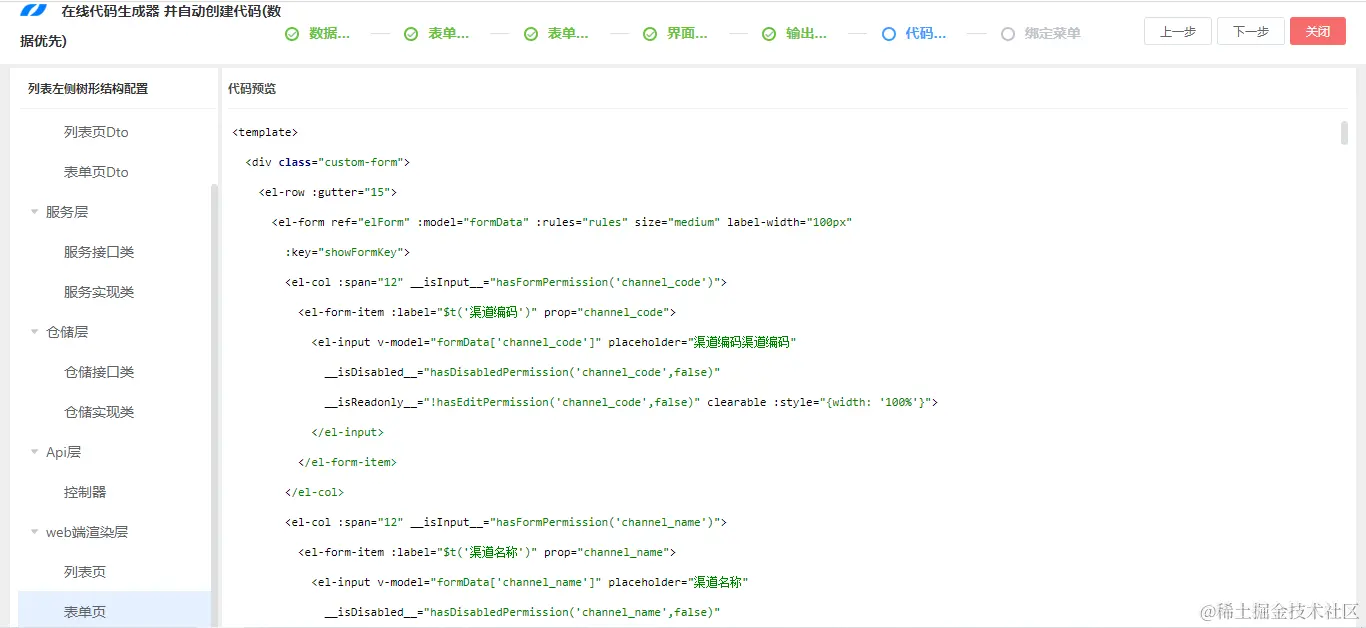Click the red 关闭 button
1366x628 pixels.
1318,31
